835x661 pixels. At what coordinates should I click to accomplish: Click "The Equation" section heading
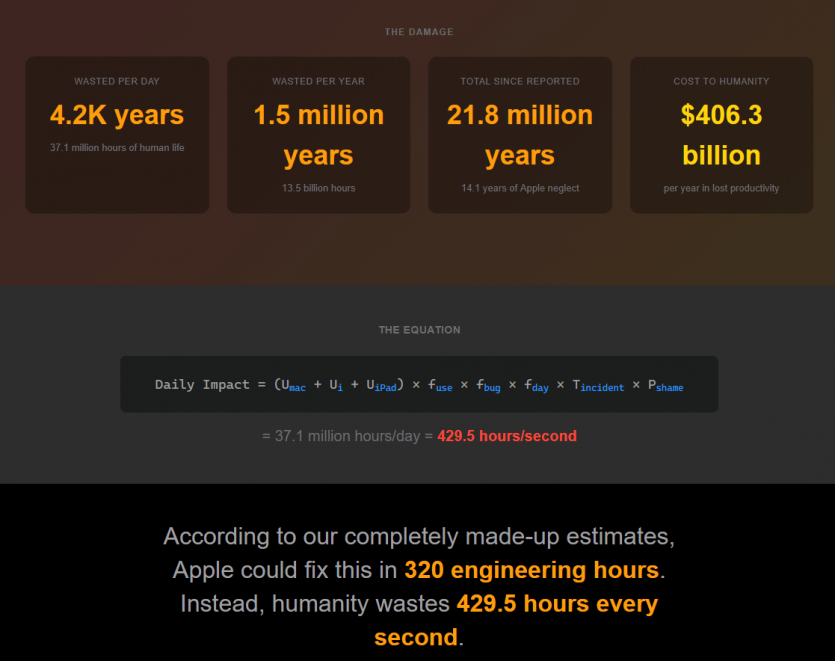[x=419, y=330]
